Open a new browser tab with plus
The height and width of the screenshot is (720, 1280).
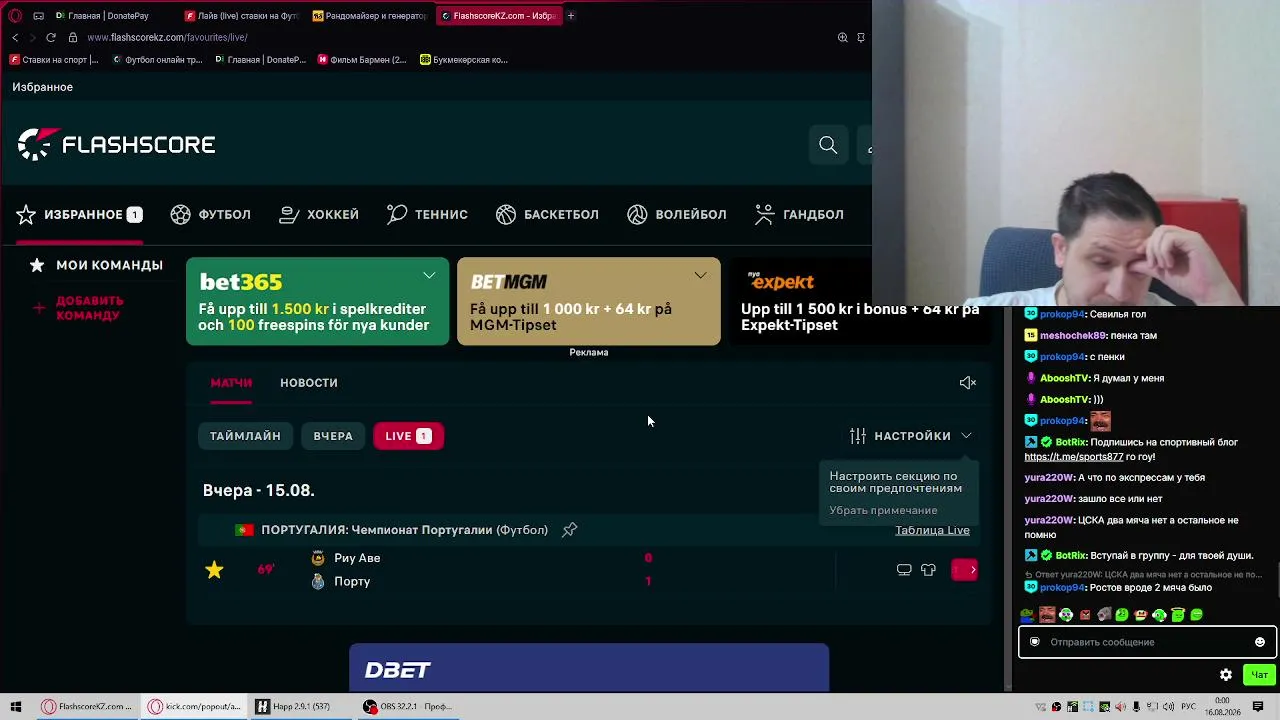571,16
